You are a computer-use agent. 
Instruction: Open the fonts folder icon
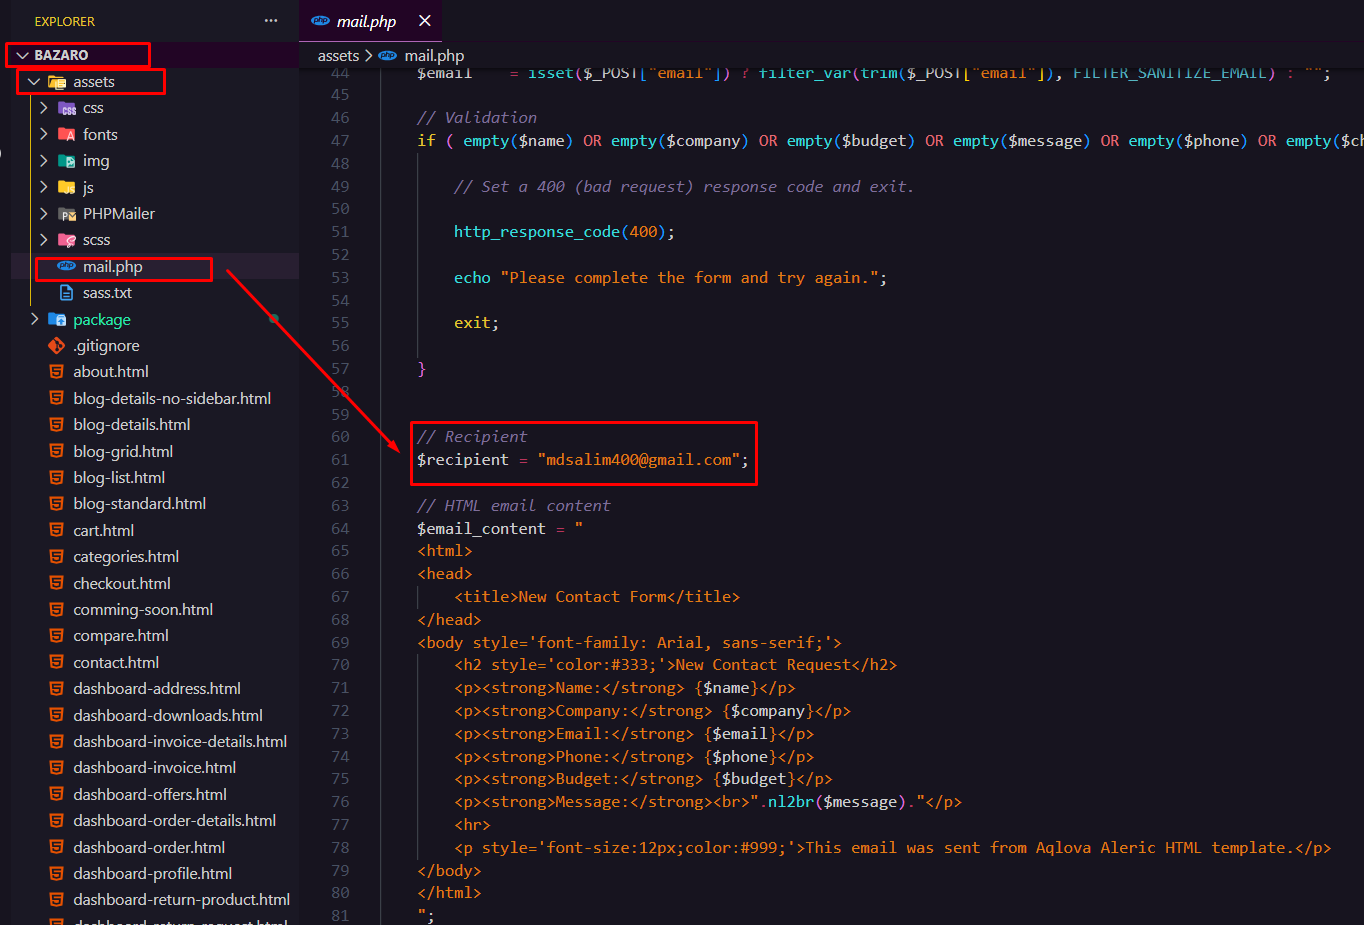click(67, 135)
